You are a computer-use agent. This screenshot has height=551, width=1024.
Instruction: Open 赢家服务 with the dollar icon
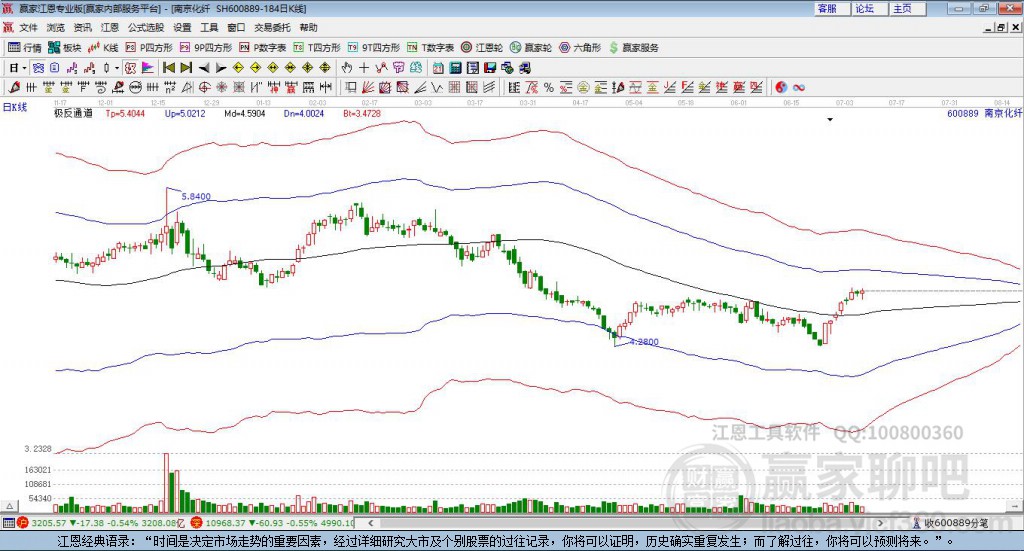pyautogui.click(x=633, y=48)
